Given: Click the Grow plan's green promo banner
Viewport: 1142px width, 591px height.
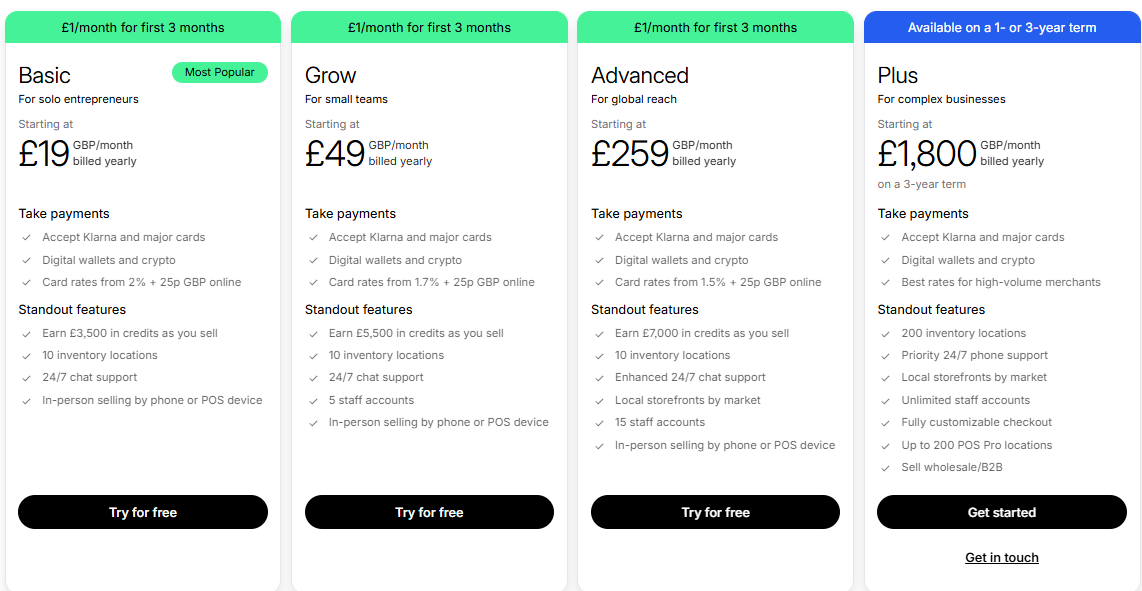Looking at the screenshot, I should 429,28.
